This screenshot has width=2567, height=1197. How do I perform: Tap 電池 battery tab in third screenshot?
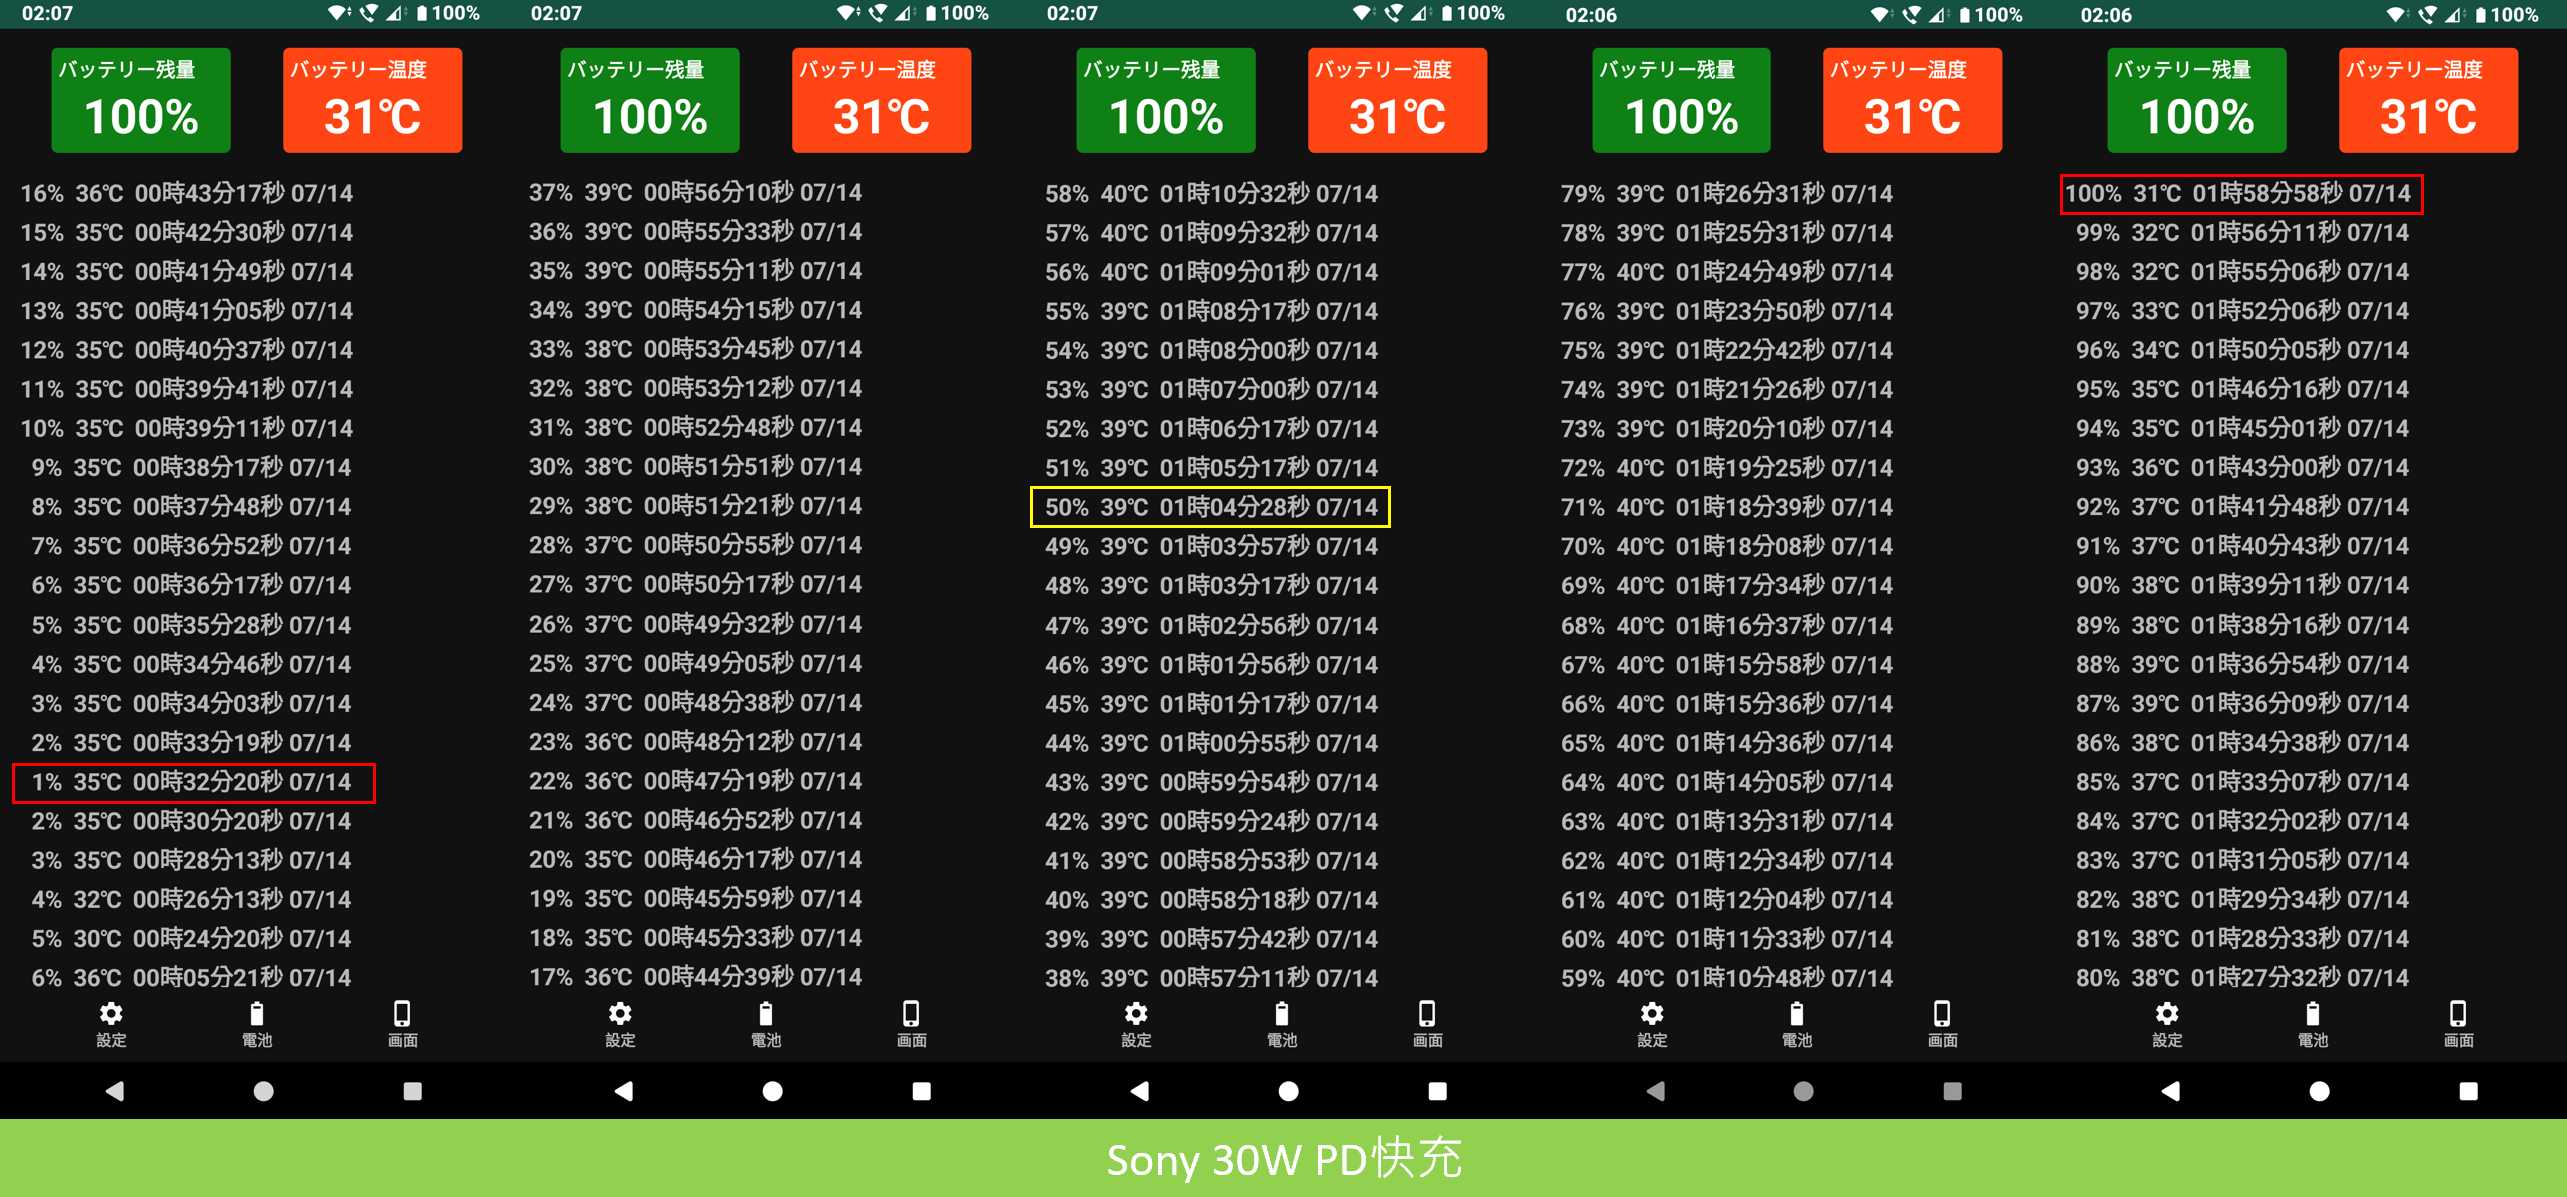(1282, 1023)
